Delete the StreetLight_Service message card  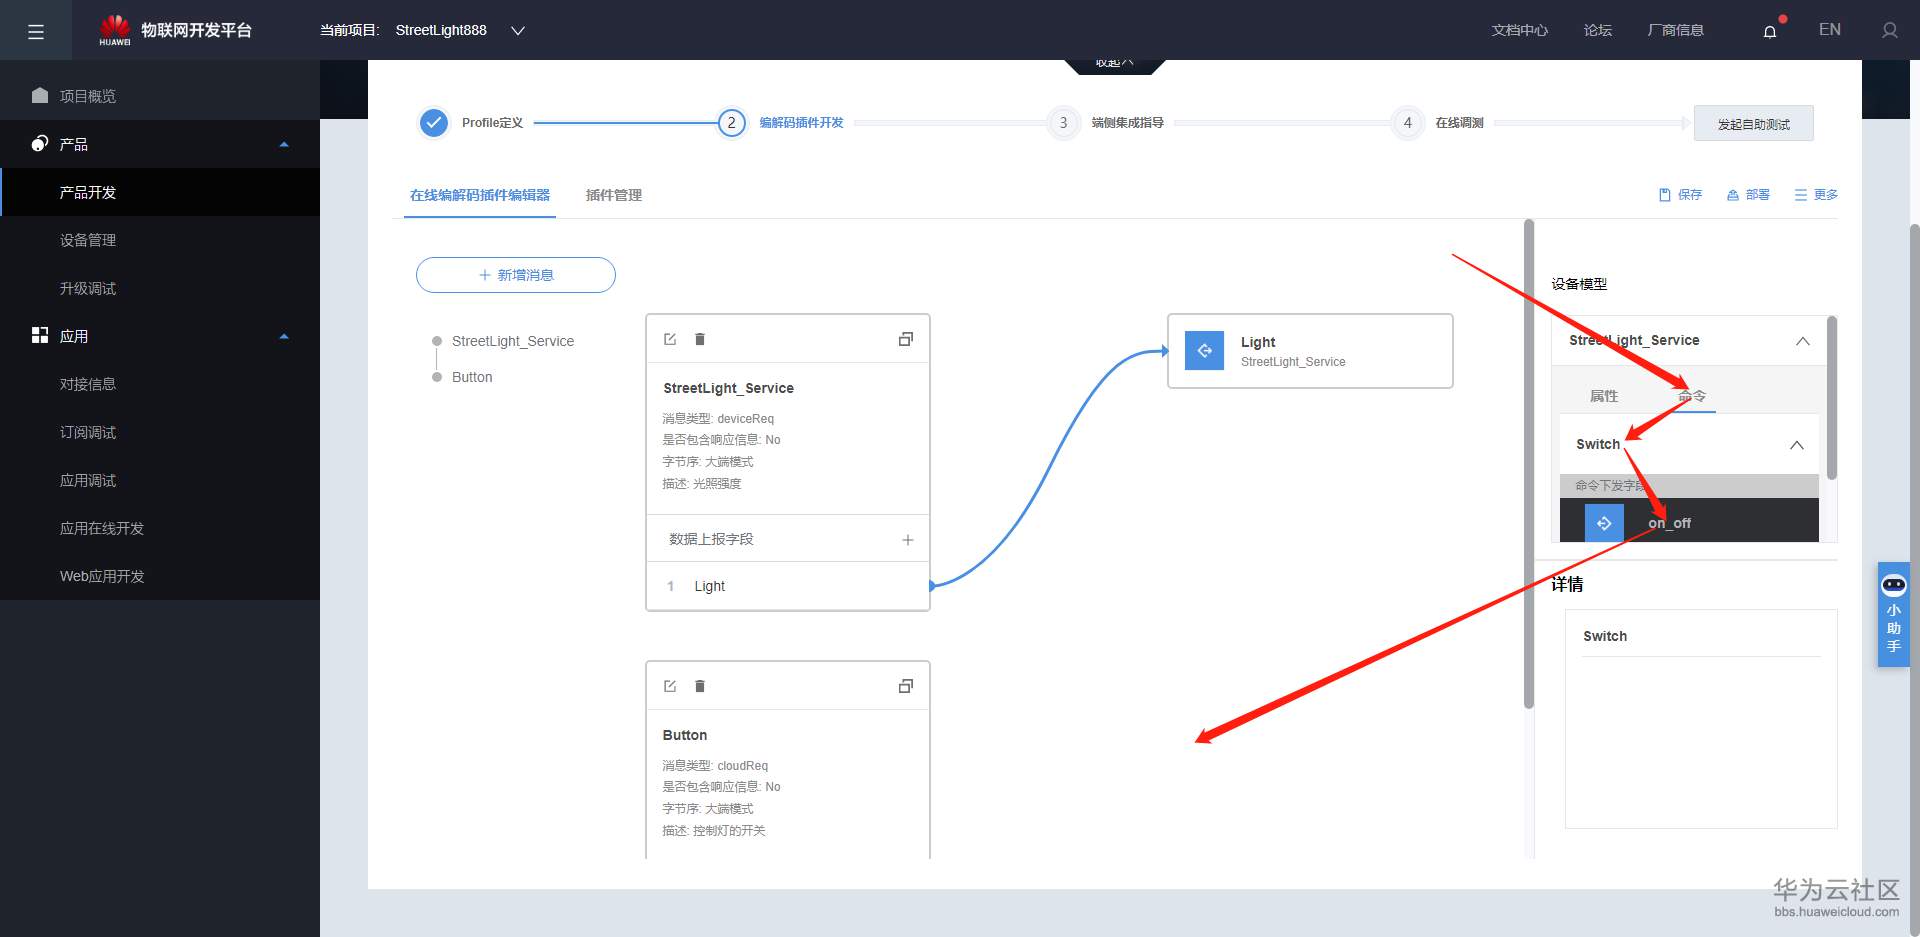pos(700,339)
